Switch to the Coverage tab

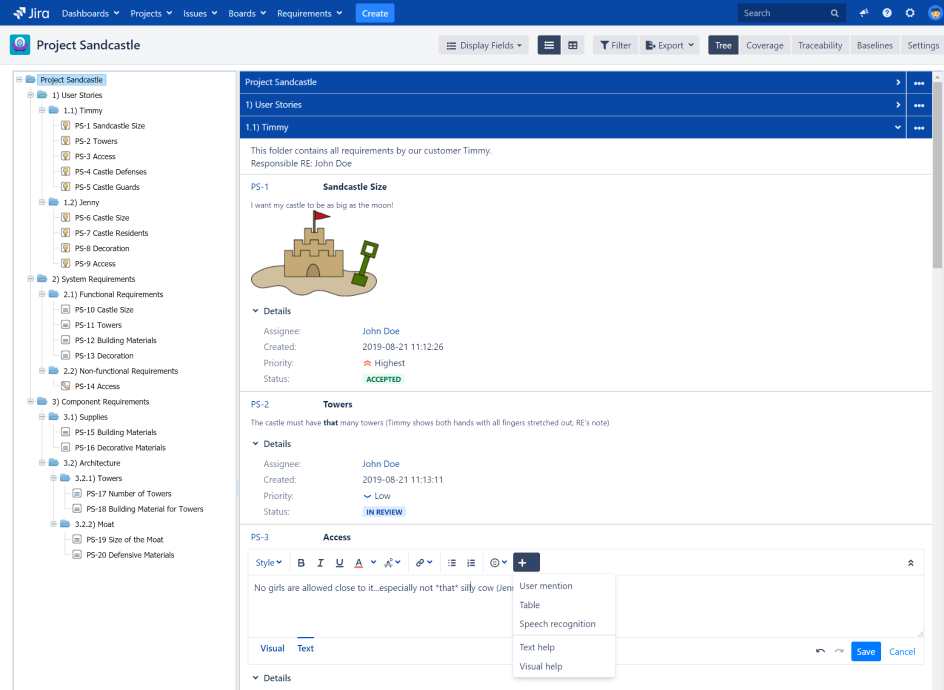point(765,45)
